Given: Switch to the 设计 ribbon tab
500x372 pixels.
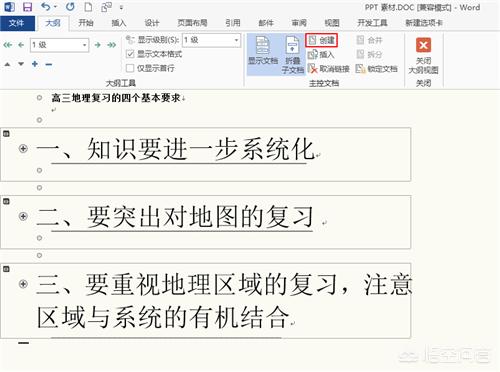Looking at the screenshot, I should click(x=152, y=23).
